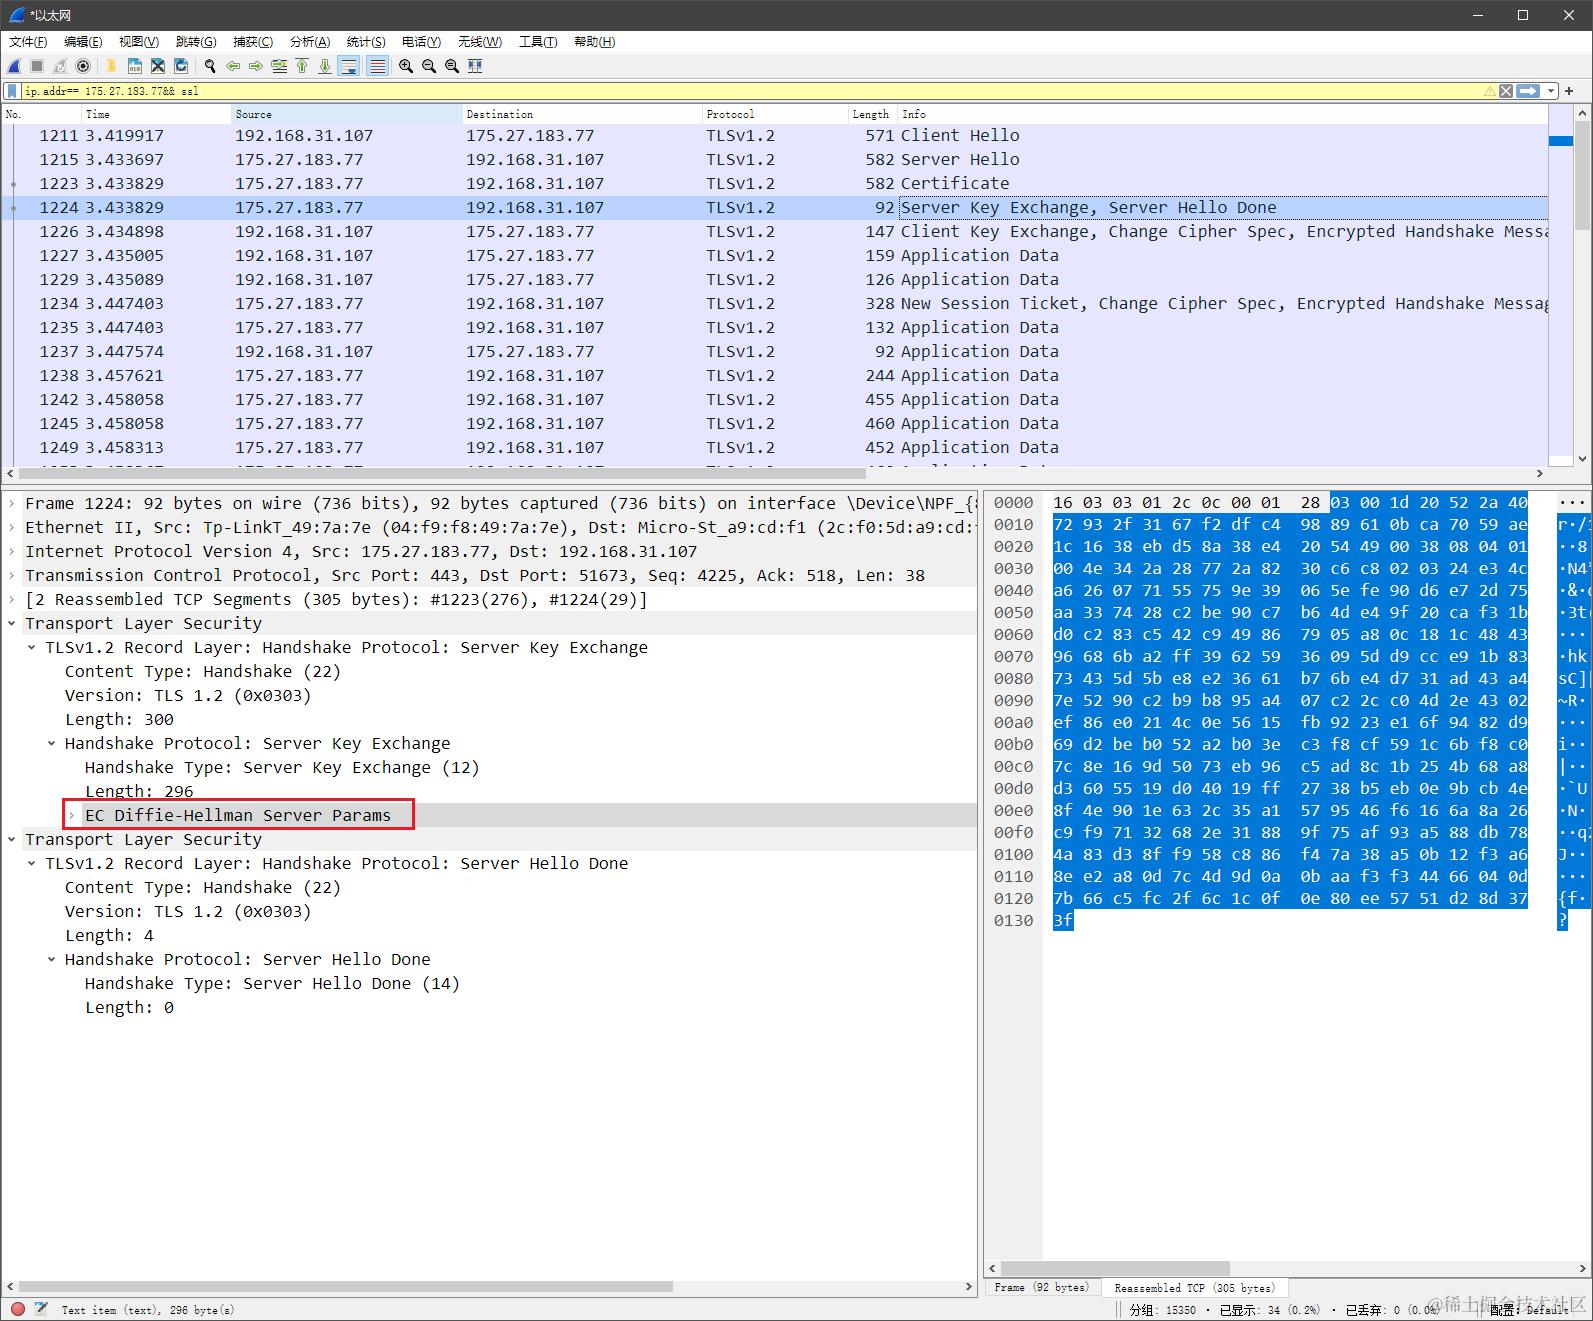Start a new capture with the shark fin icon
The image size is (1593, 1321).
click(x=14, y=66)
